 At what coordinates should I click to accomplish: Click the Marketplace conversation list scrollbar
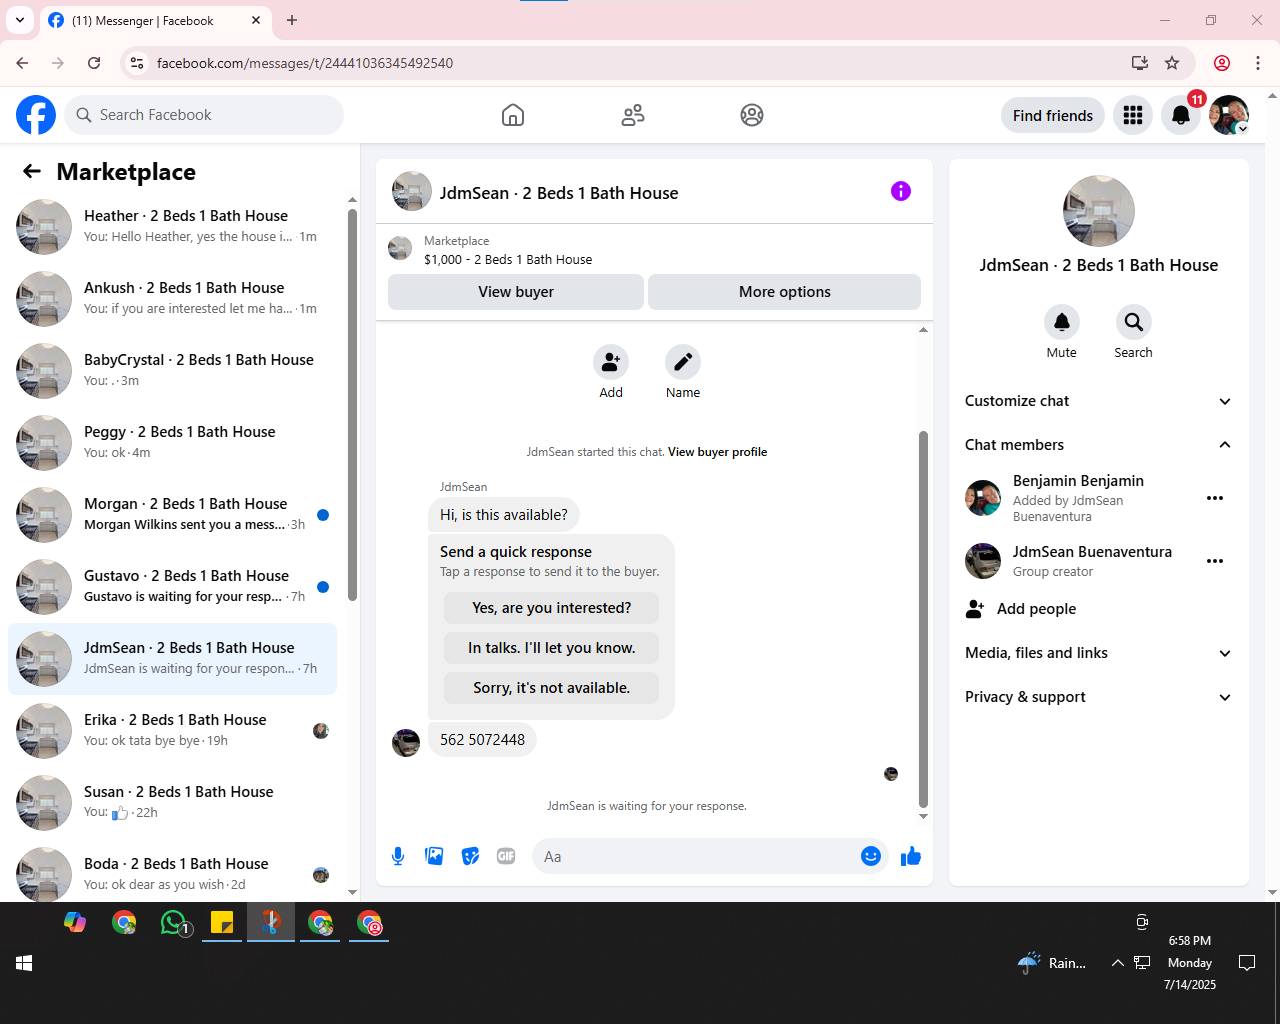[x=352, y=405]
